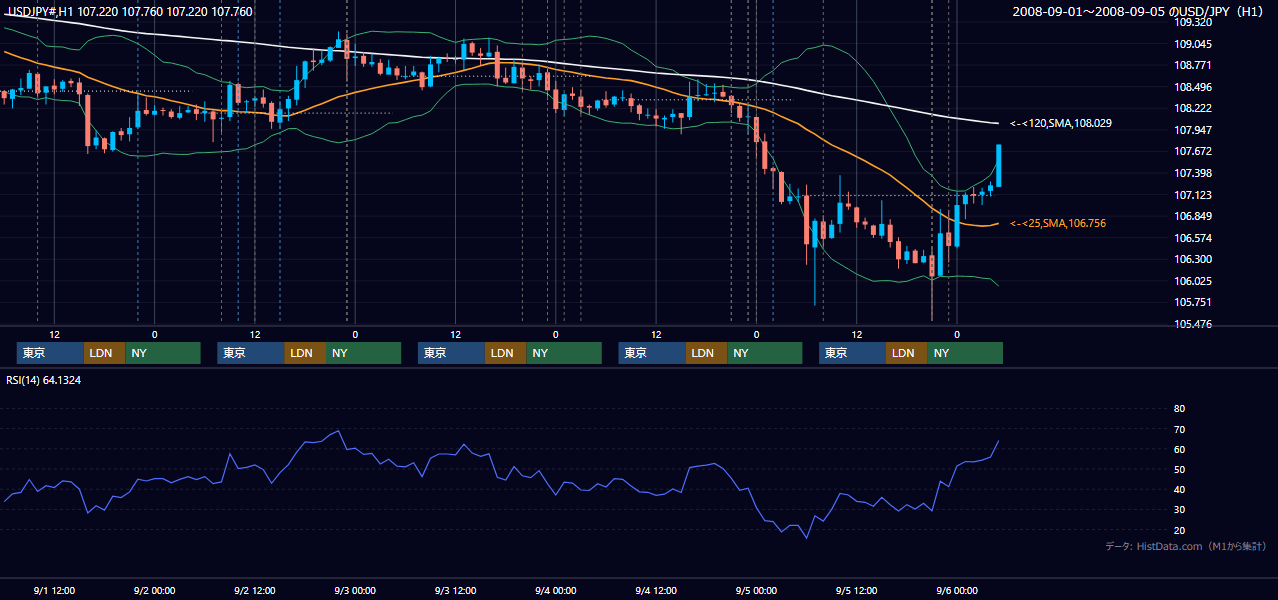Click the 9/1 12:00 time axis label
Image resolution: width=1278 pixels, height=600 pixels.
tap(54, 590)
